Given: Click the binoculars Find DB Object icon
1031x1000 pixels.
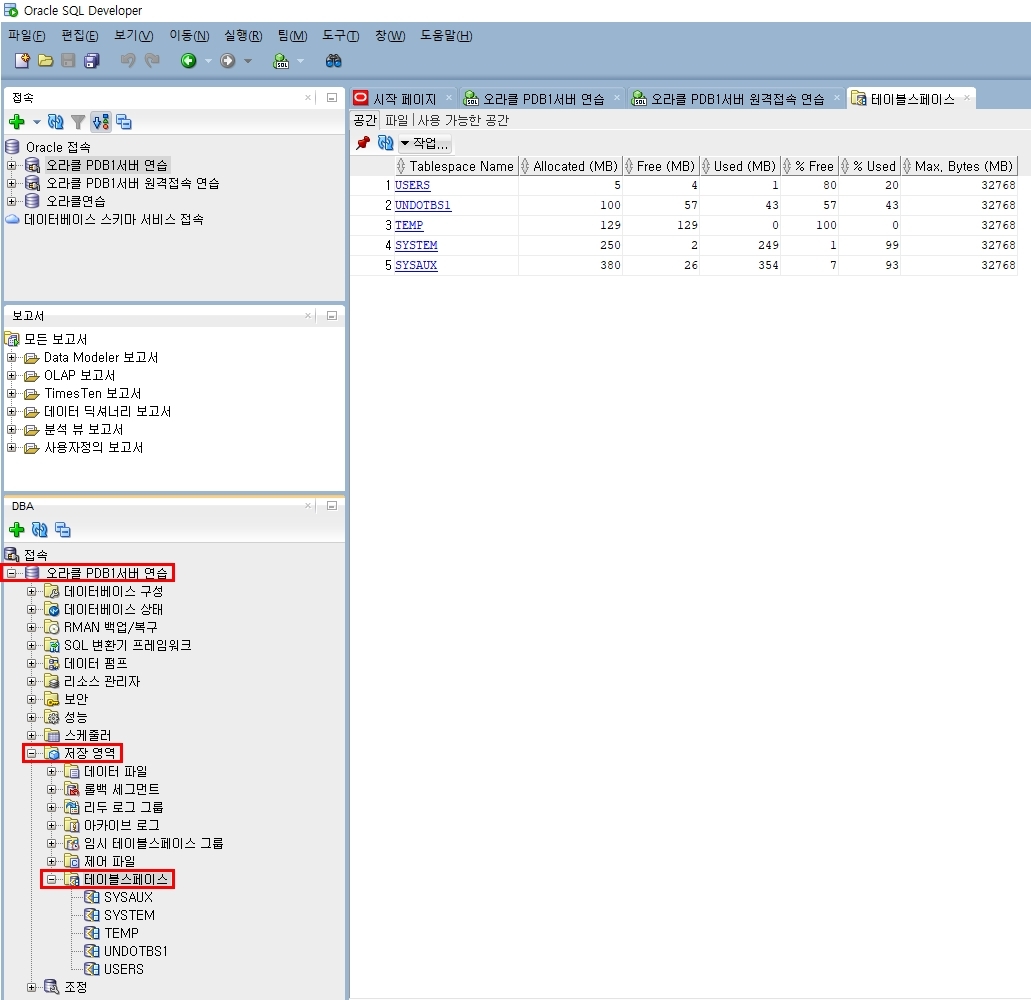Looking at the screenshot, I should [x=333, y=61].
